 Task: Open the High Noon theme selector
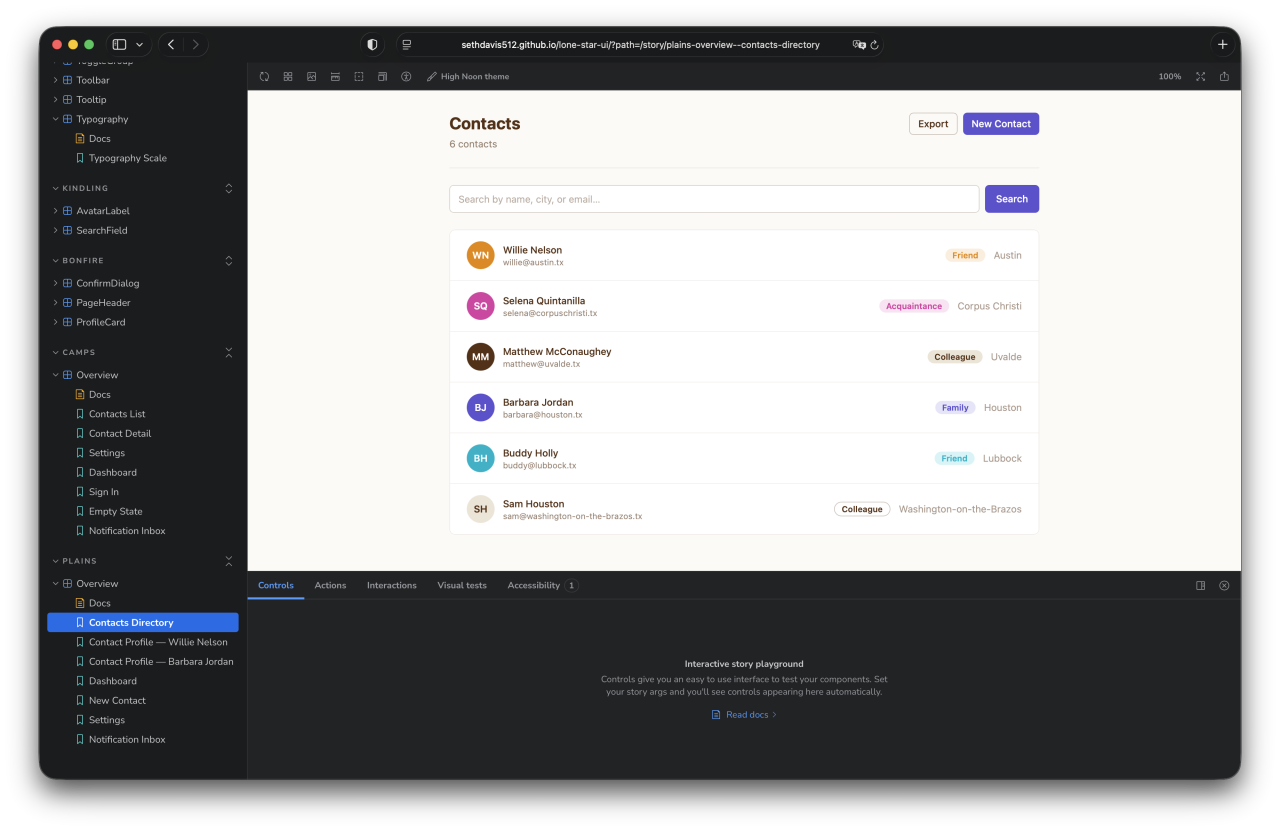point(467,76)
